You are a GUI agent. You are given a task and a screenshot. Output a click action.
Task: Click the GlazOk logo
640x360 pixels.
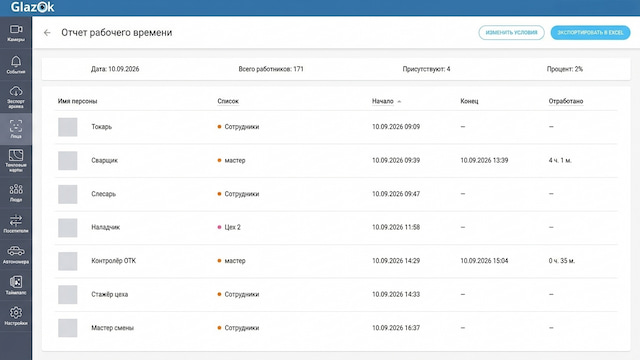(32, 7)
